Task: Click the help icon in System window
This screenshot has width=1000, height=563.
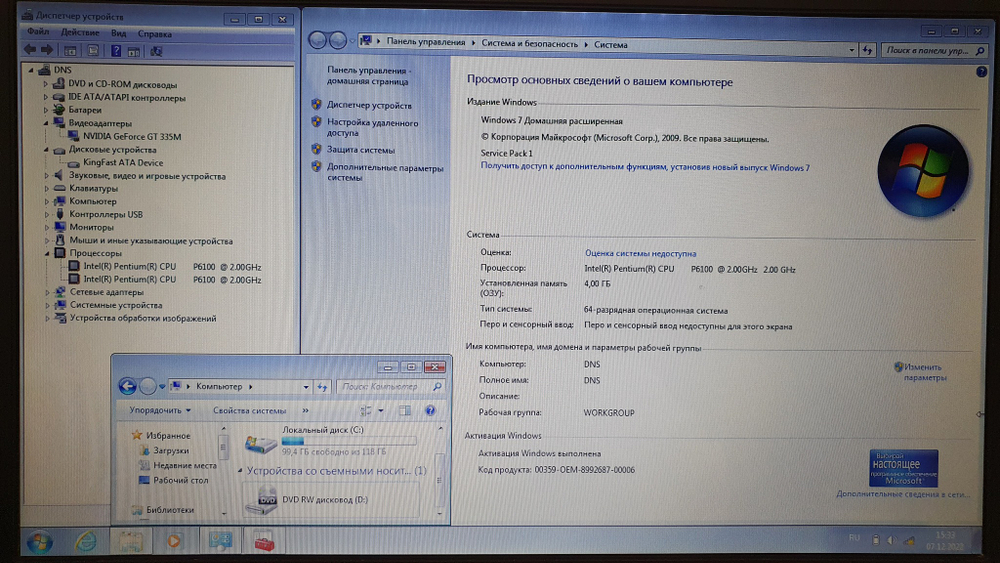Action: (x=981, y=72)
